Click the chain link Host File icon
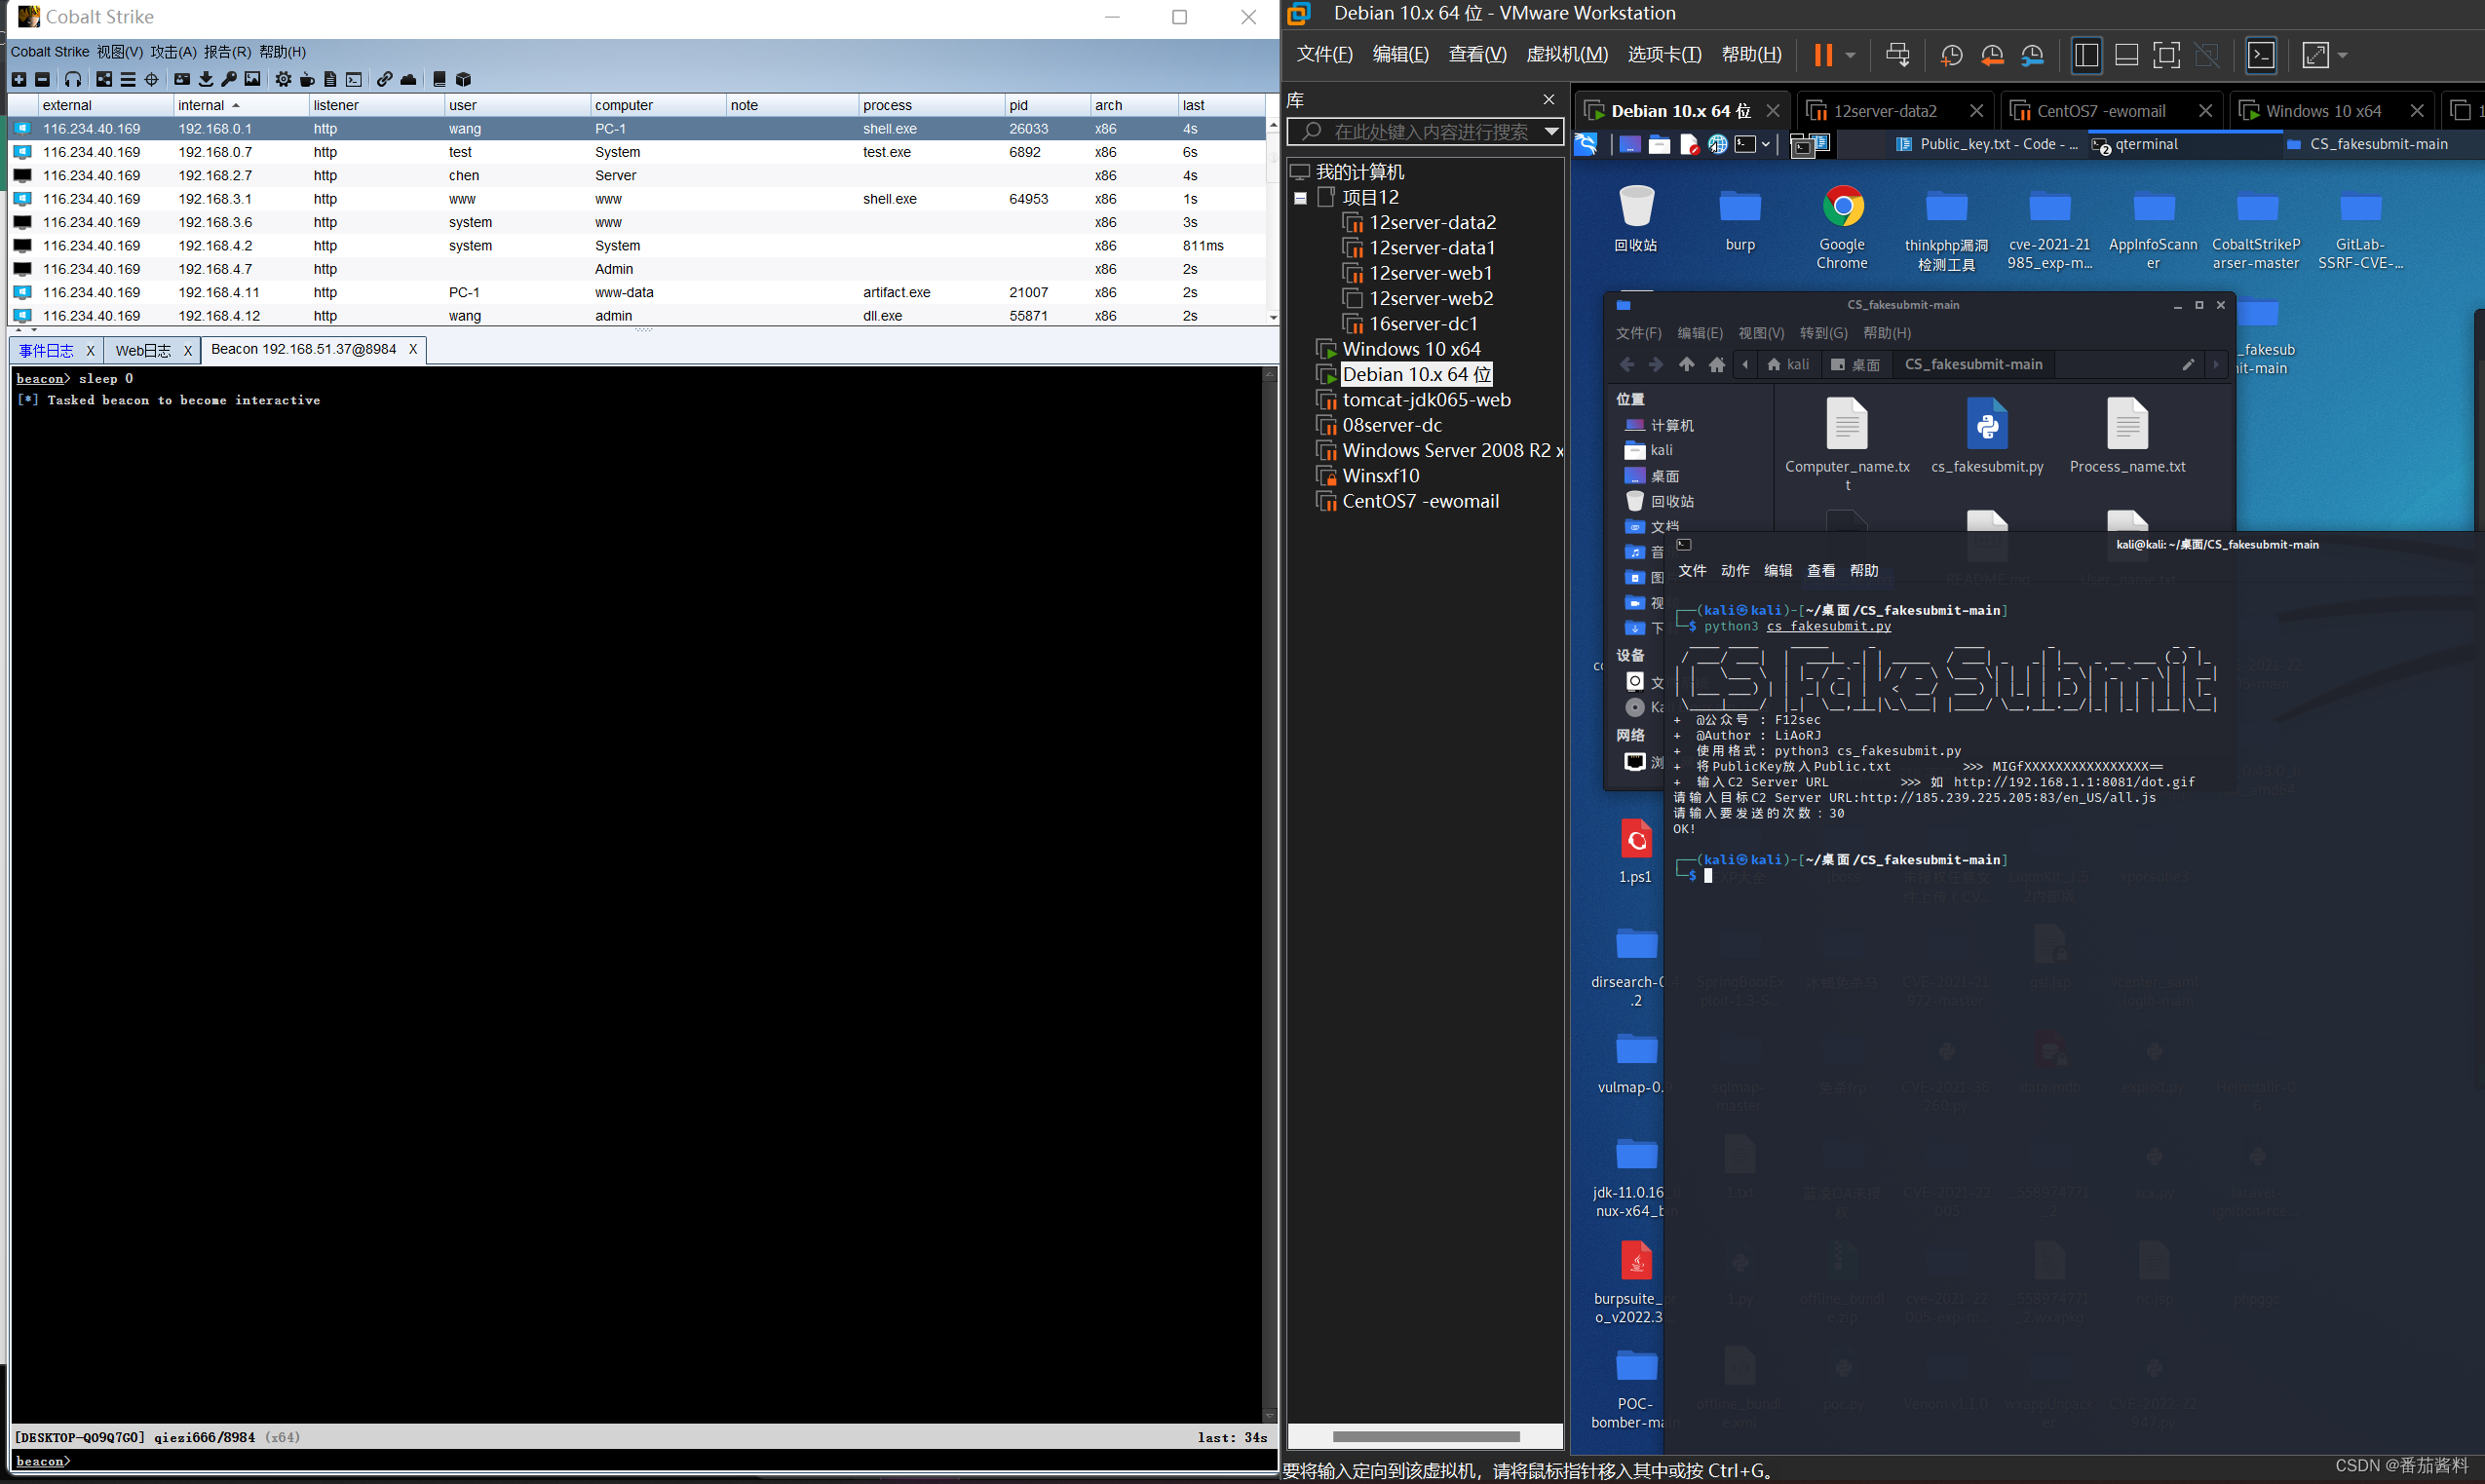The width and height of the screenshot is (2485, 1484). [x=385, y=79]
